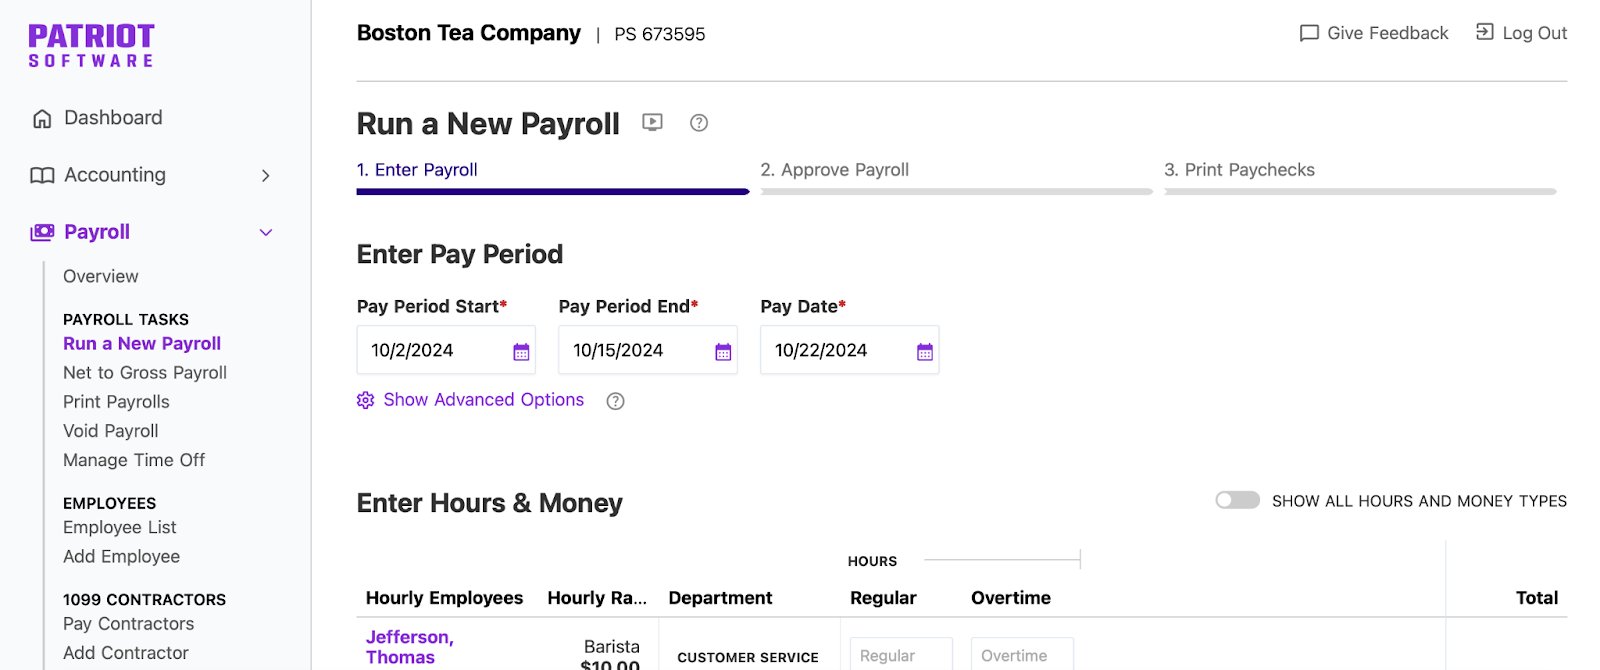Click the Regular column header

[x=883, y=598]
